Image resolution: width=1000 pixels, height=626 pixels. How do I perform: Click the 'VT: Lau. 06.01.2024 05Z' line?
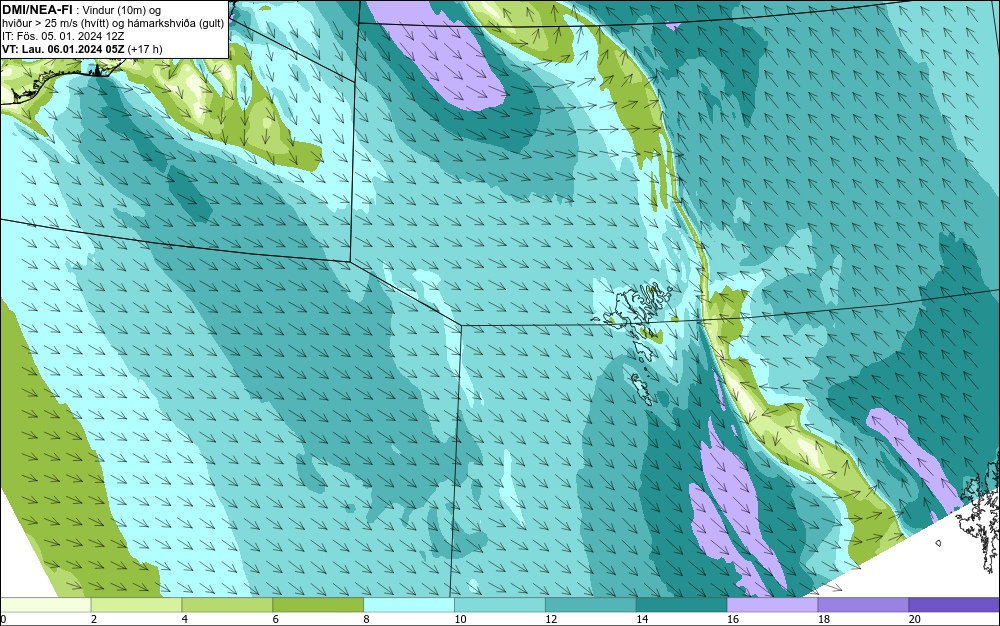tap(64, 49)
